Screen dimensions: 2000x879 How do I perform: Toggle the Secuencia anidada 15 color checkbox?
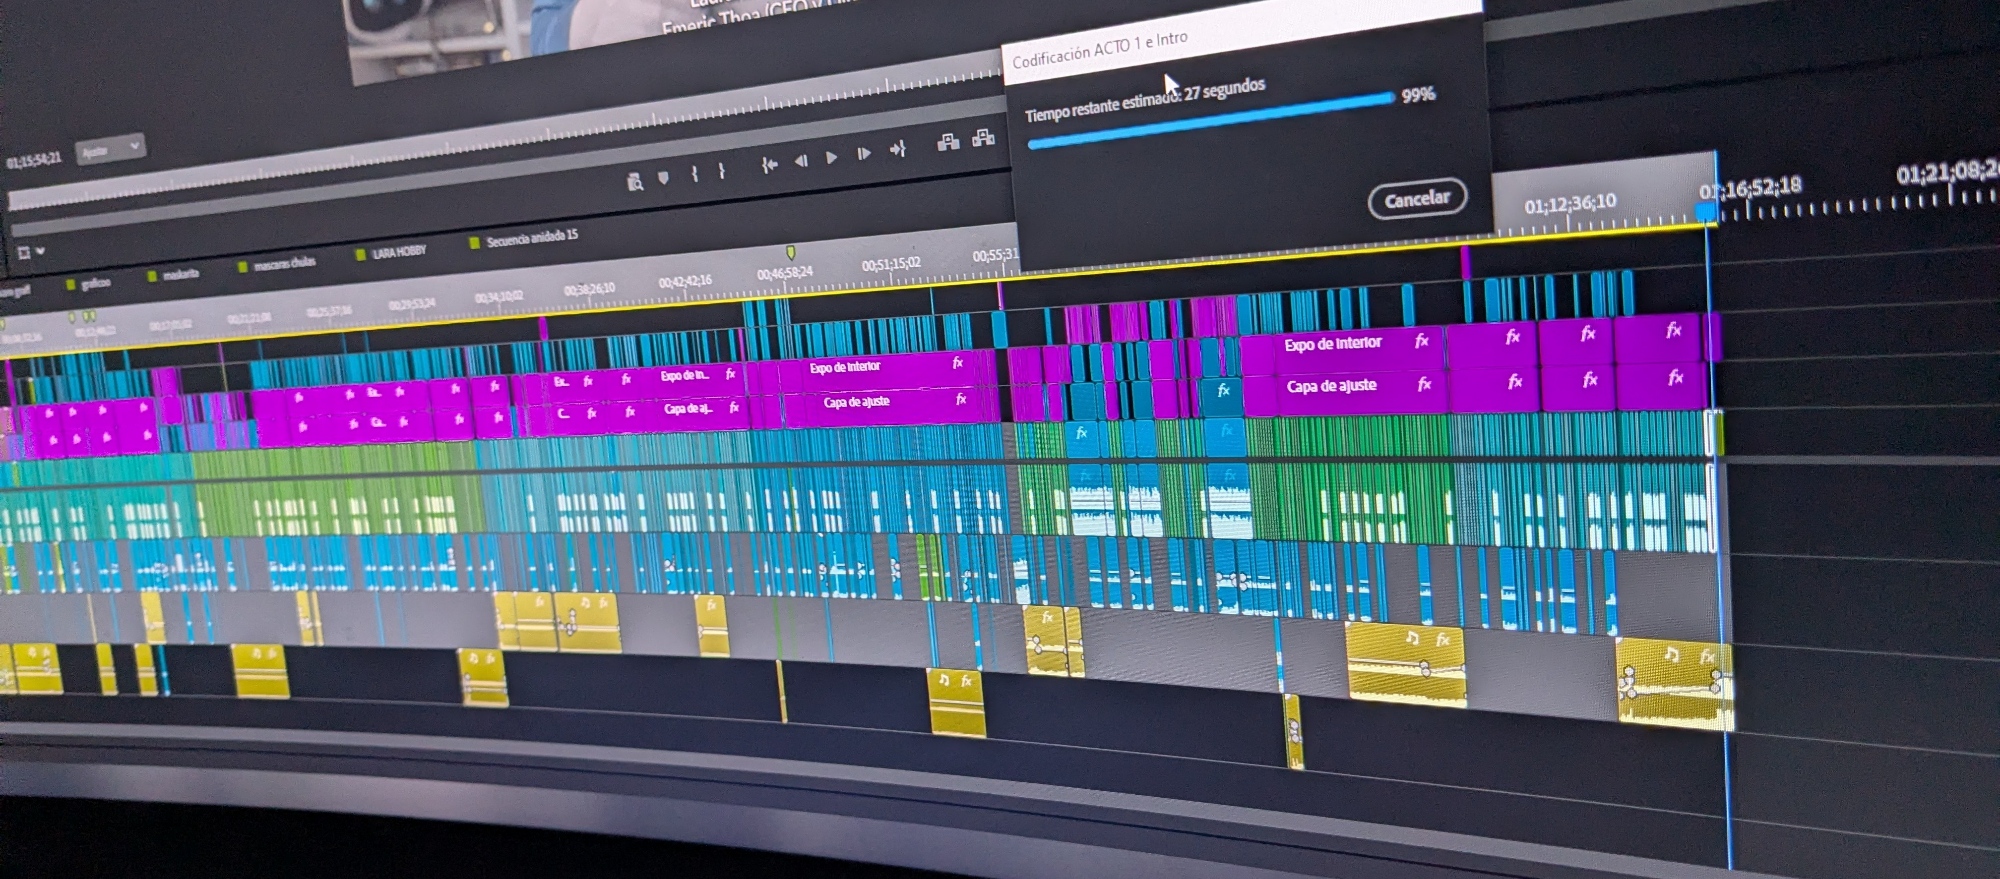point(475,242)
